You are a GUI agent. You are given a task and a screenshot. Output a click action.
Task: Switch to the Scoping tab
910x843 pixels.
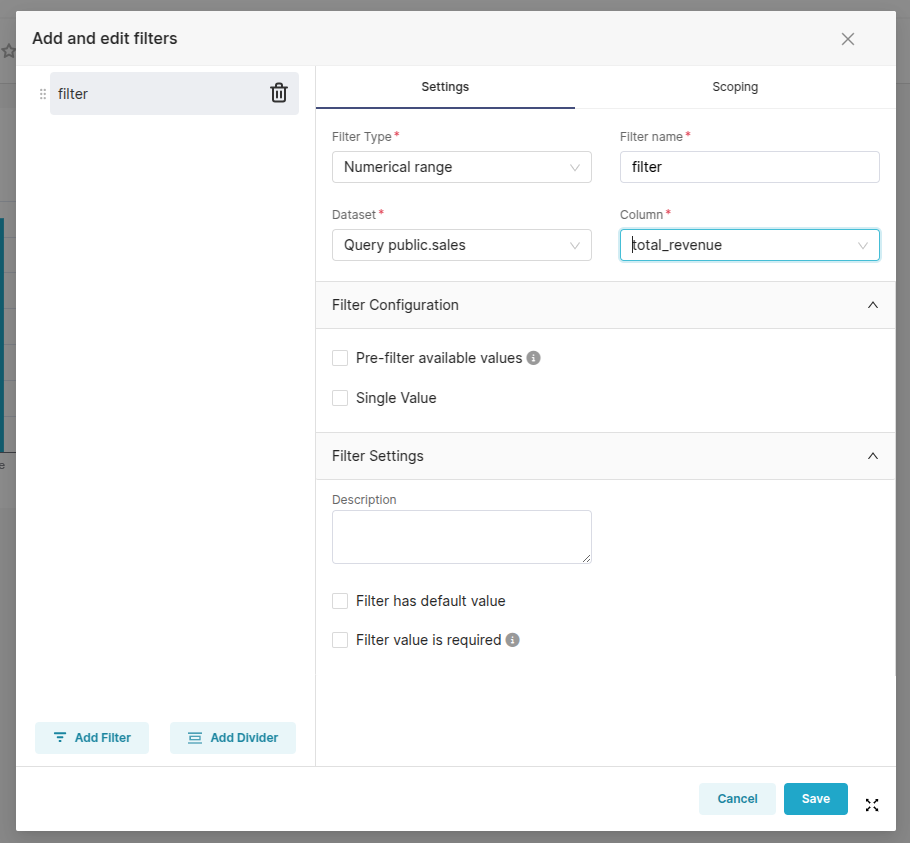click(x=735, y=87)
